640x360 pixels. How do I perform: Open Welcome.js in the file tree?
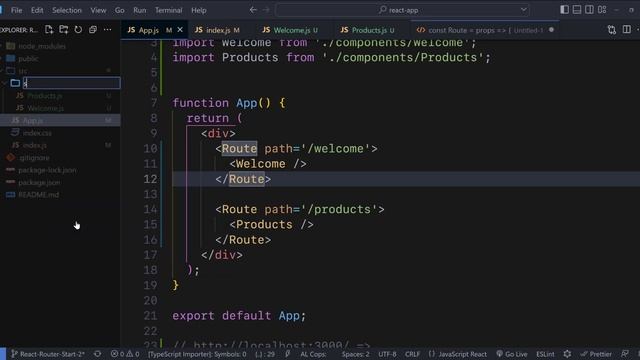[x=45, y=108]
